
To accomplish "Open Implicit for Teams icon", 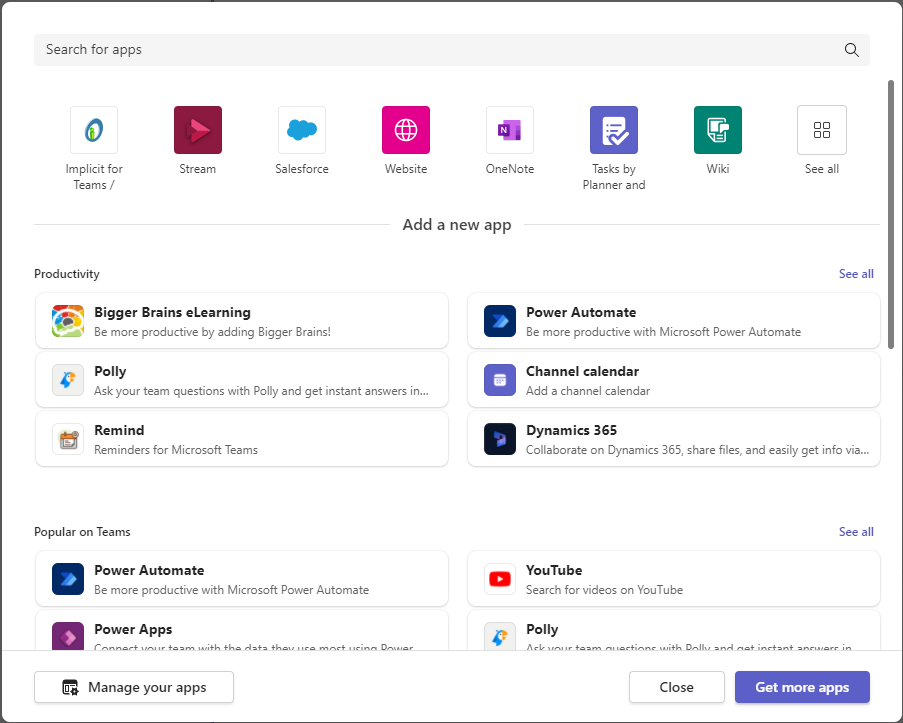I will tap(94, 130).
